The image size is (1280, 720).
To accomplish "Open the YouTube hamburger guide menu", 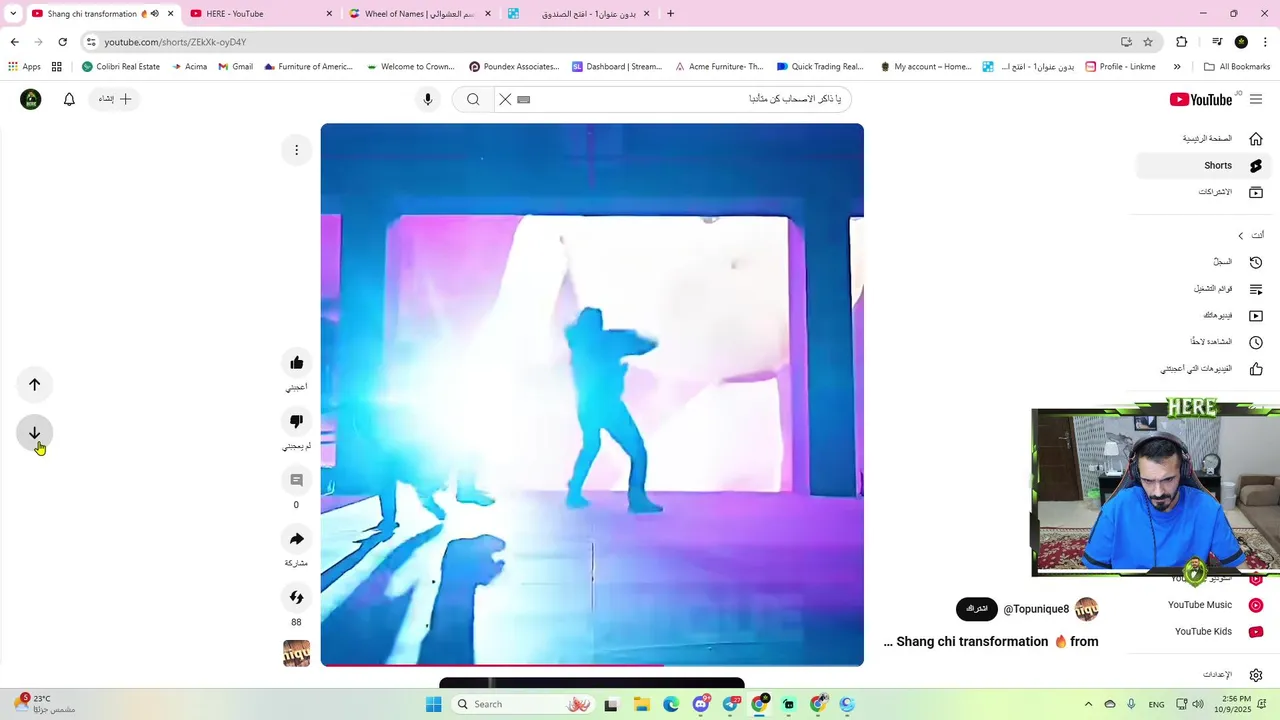I will click(1256, 99).
